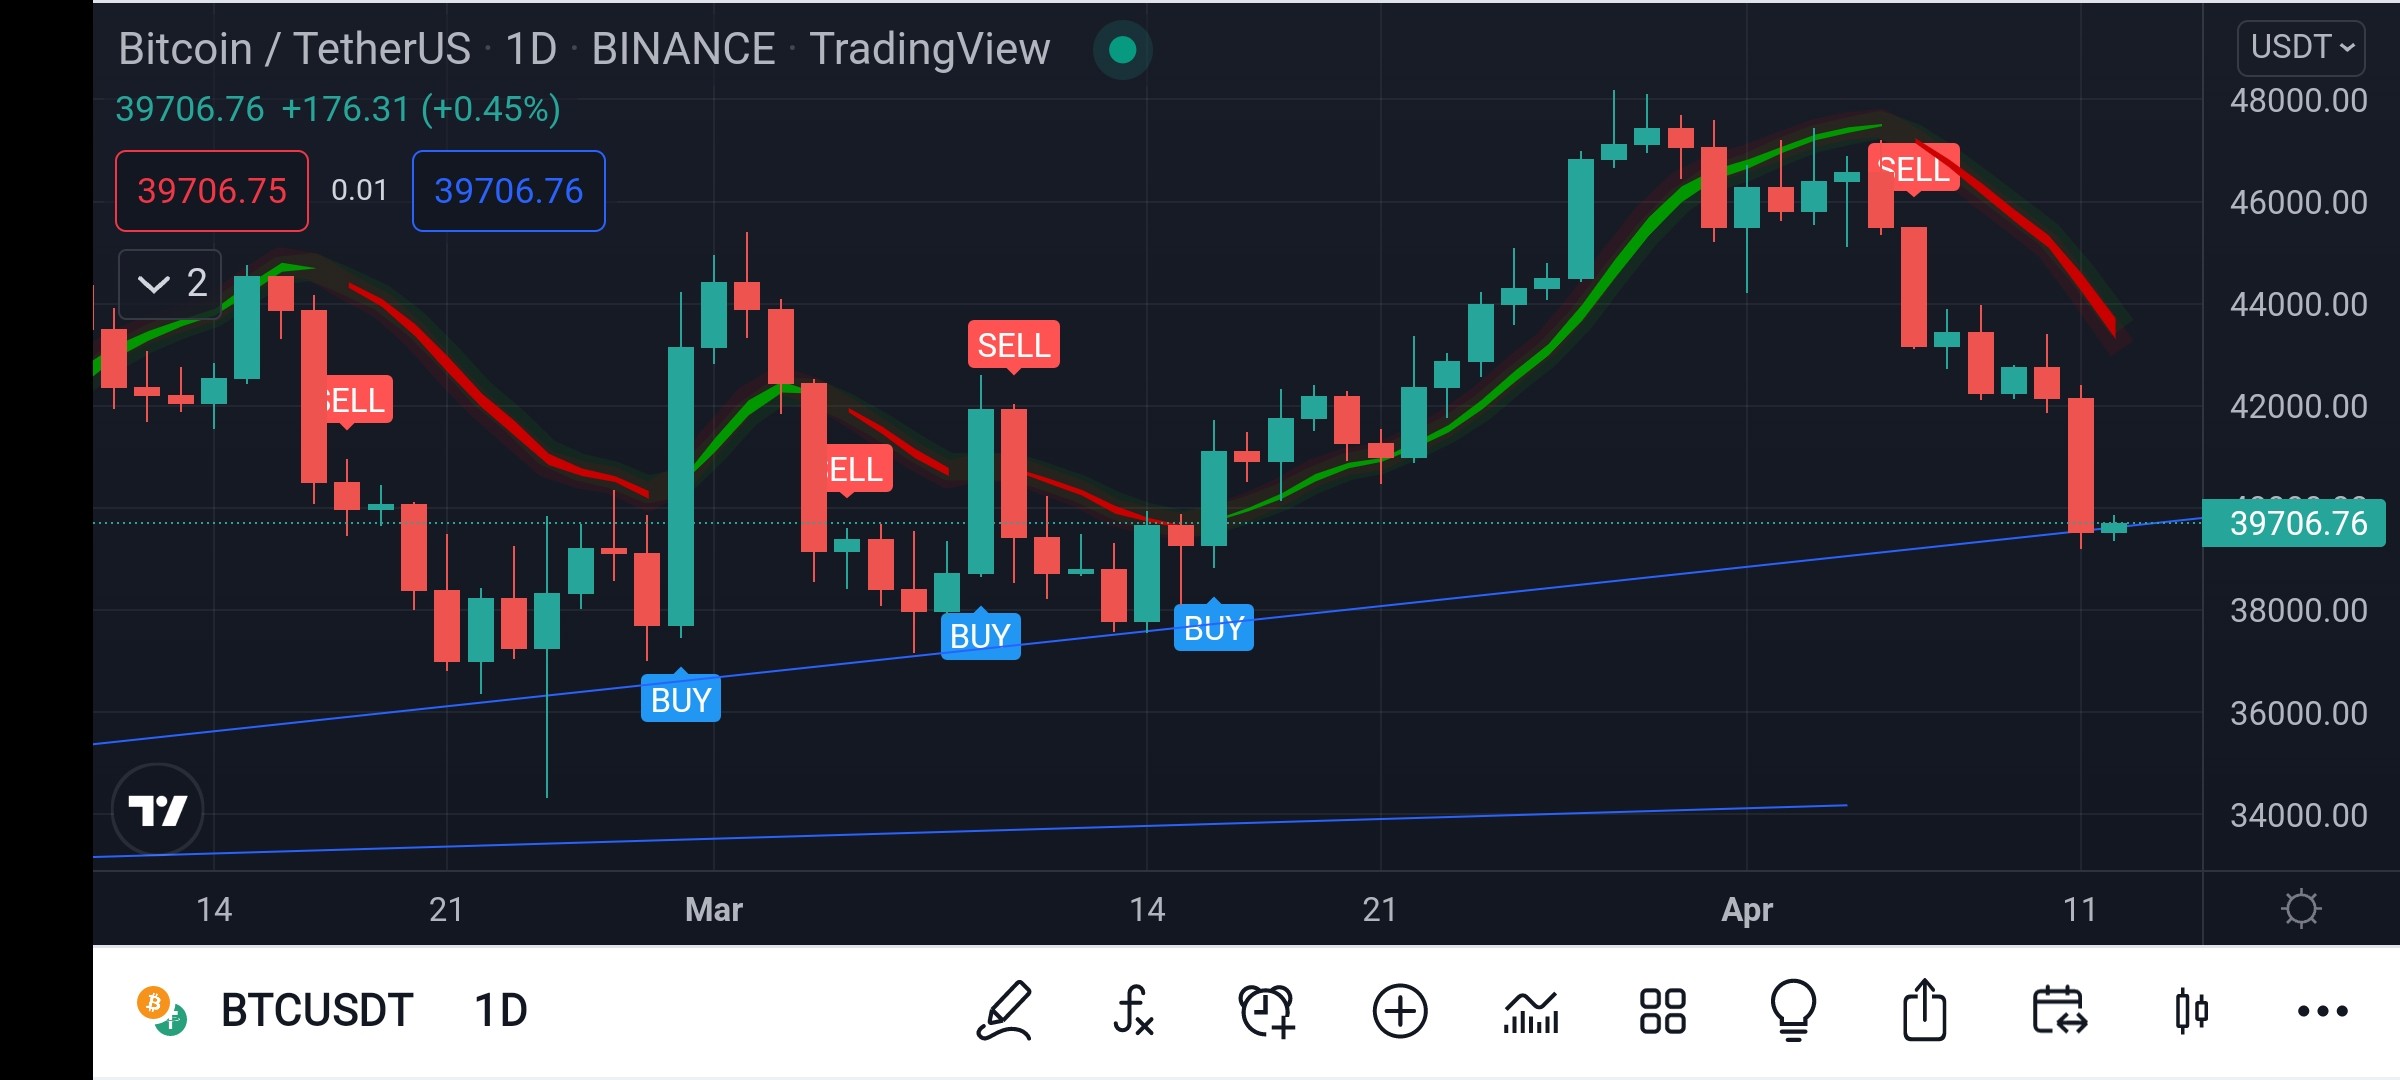The height and width of the screenshot is (1080, 2400).
Task: Tap the plus compare symbol icon
Action: pos(1399,1011)
